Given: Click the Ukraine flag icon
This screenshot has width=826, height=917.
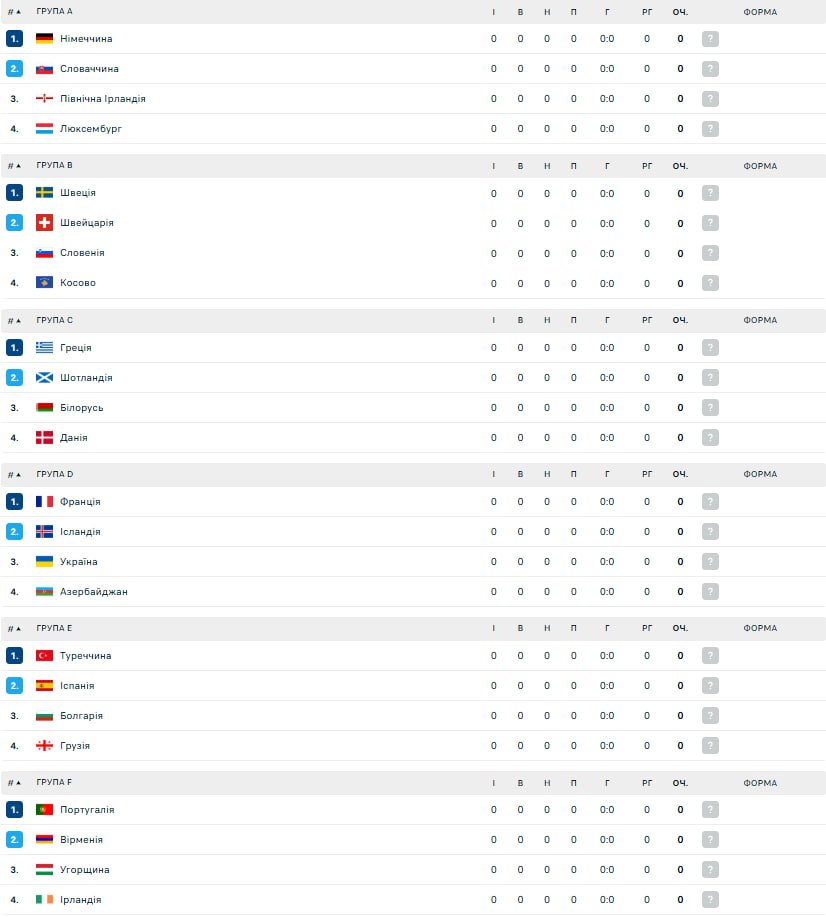Looking at the screenshot, I should (x=44, y=562).
